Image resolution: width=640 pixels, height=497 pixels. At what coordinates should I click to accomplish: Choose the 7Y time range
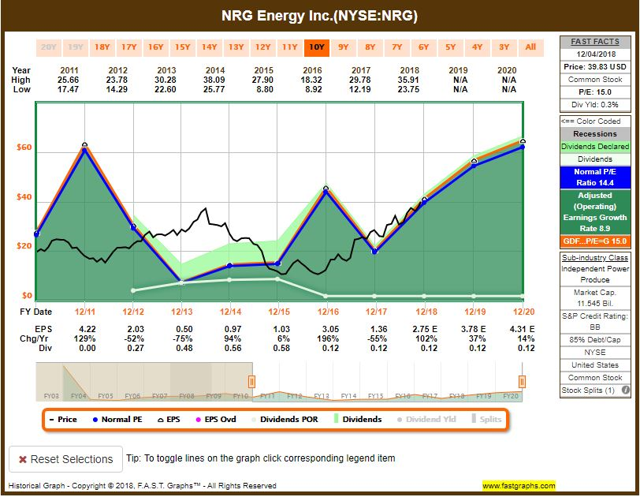[397, 47]
